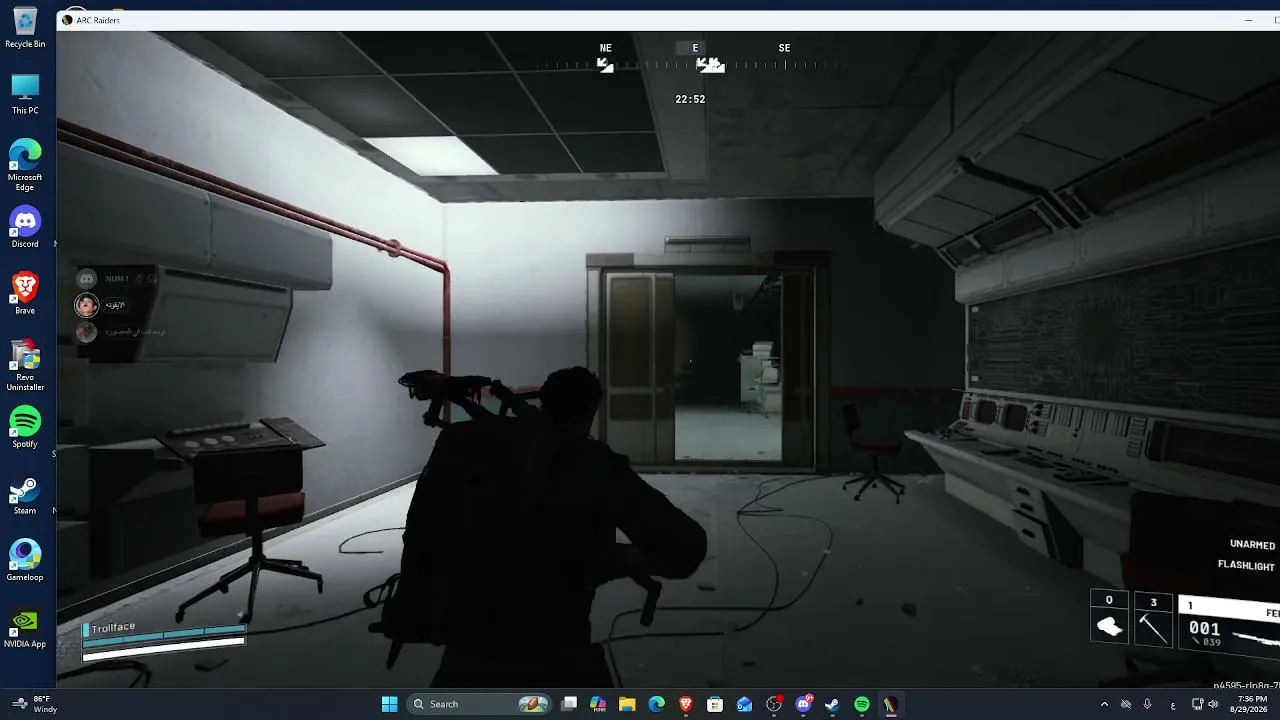This screenshot has height=720, width=1280.
Task: Click the NE compass heading
Action: coord(605,48)
